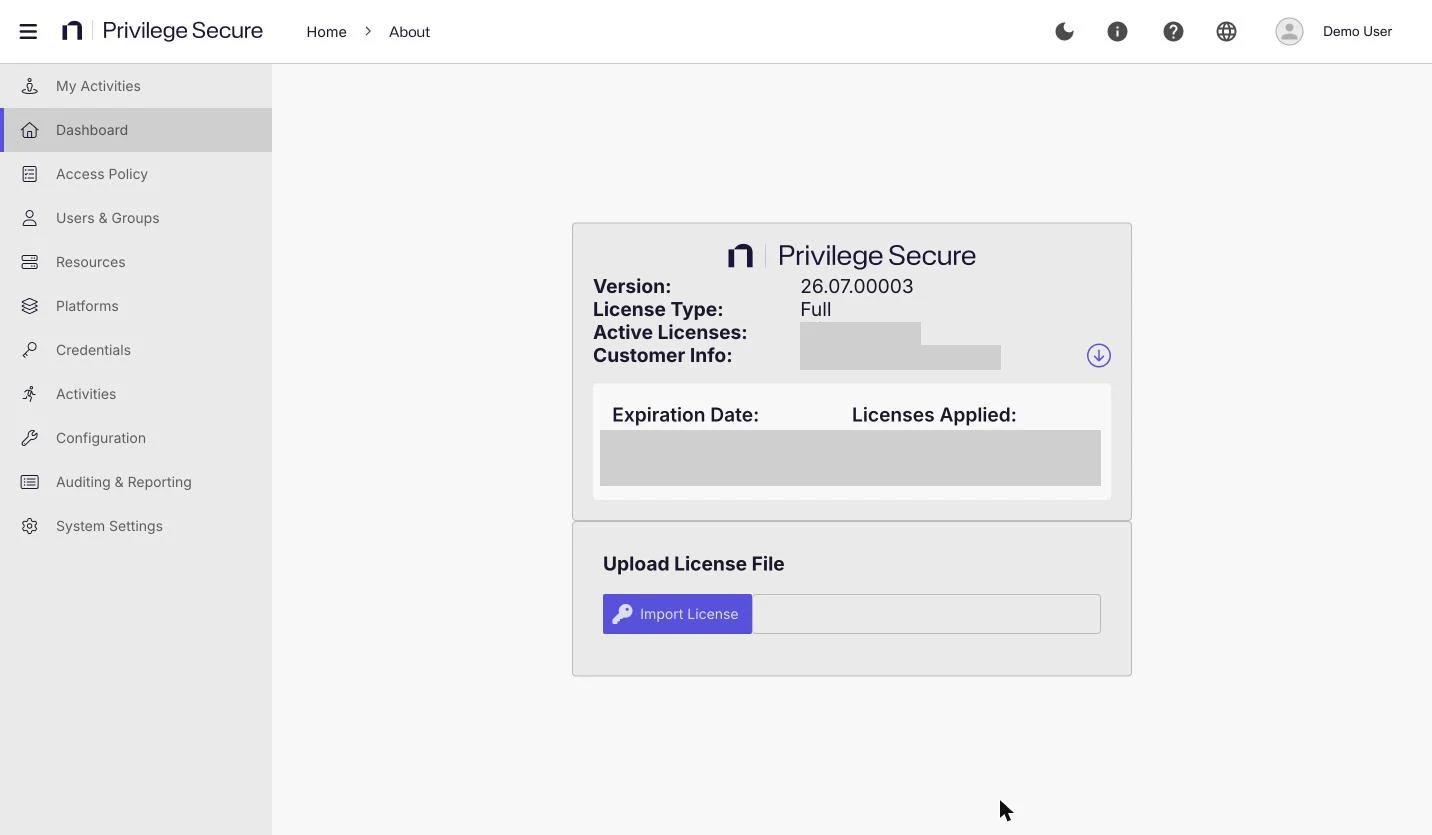Image resolution: width=1432 pixels, height=835 pixels.
Task: Open My Activities in sidebar
Action: [x=136, y=86]
